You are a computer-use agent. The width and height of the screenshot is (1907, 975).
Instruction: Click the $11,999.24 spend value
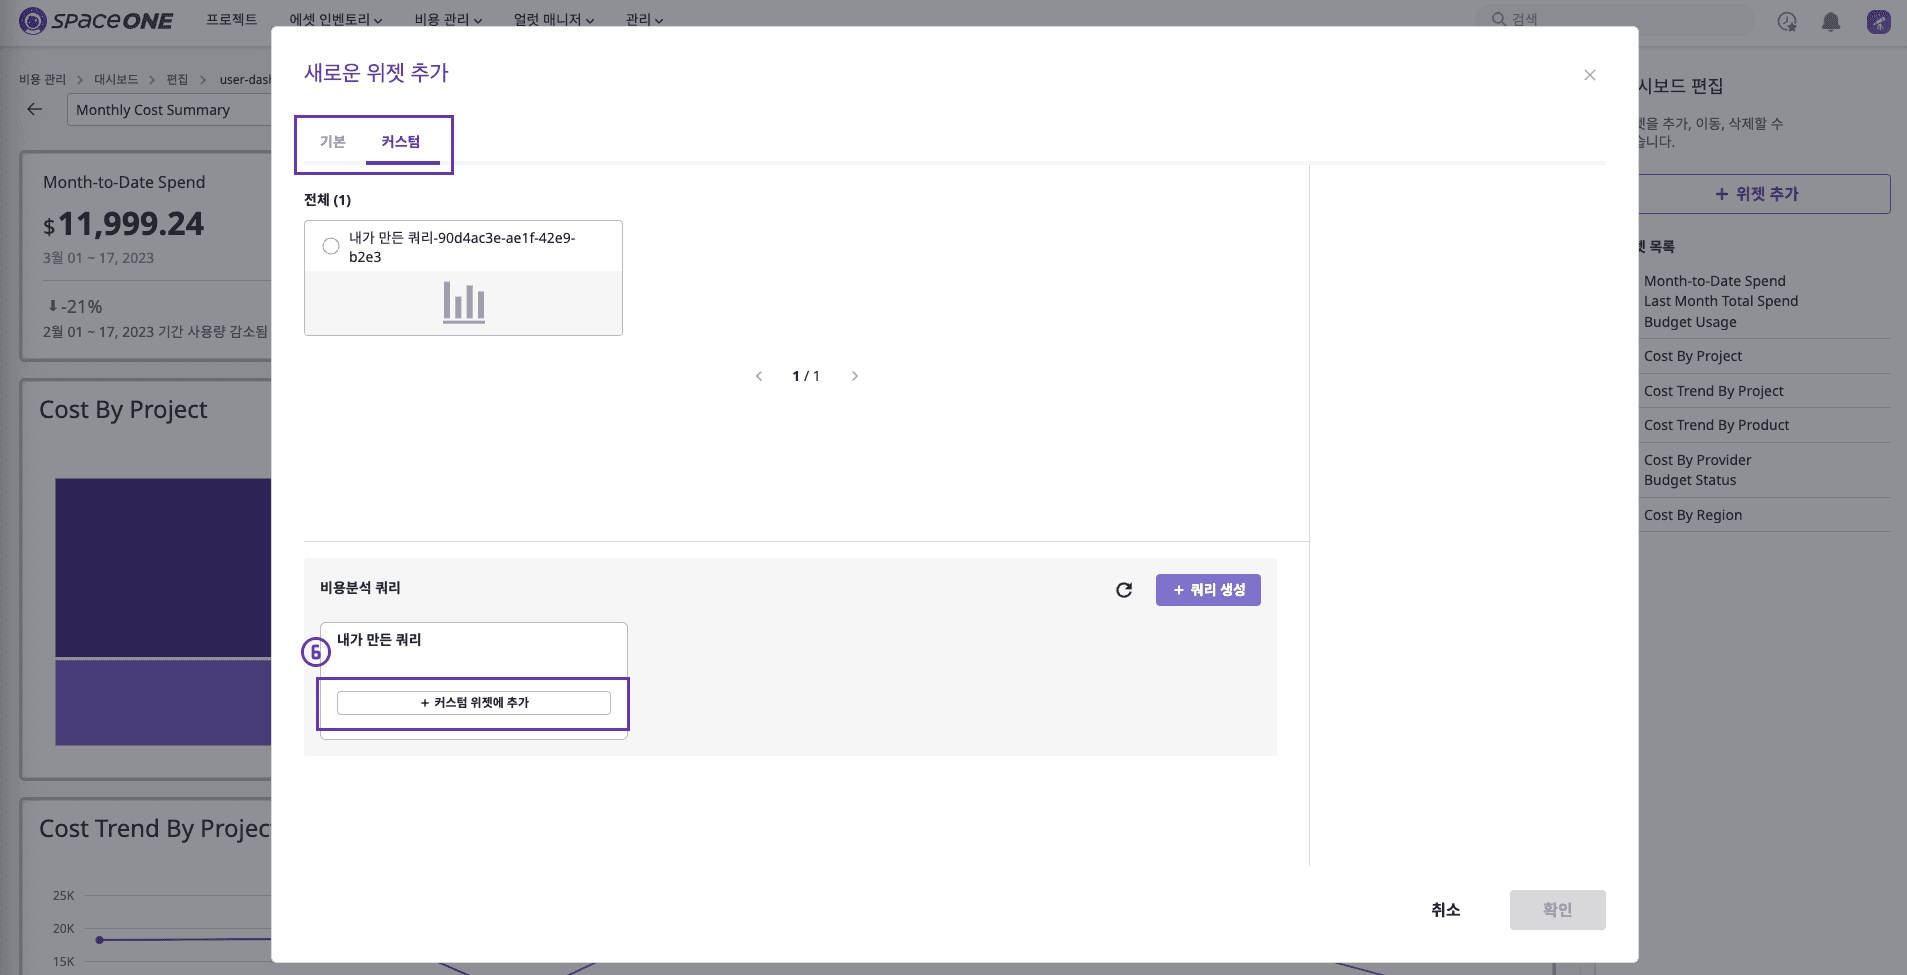click(x=123, y=223)
